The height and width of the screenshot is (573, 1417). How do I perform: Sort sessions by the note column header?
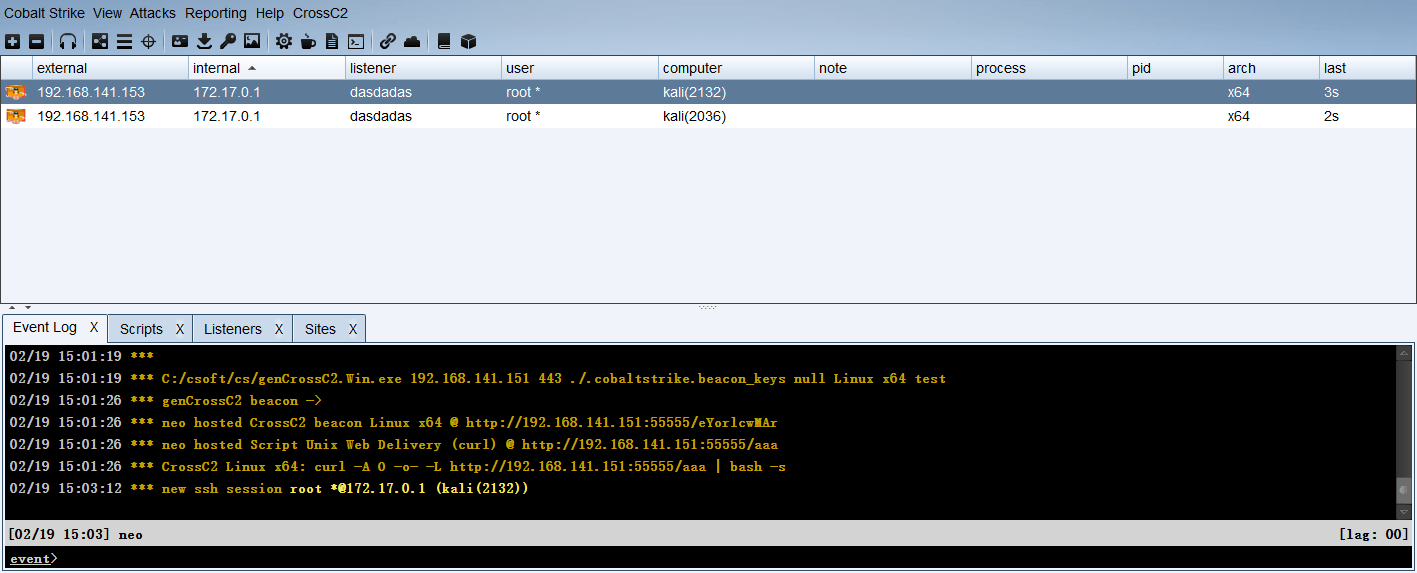[x=893, y=68]
